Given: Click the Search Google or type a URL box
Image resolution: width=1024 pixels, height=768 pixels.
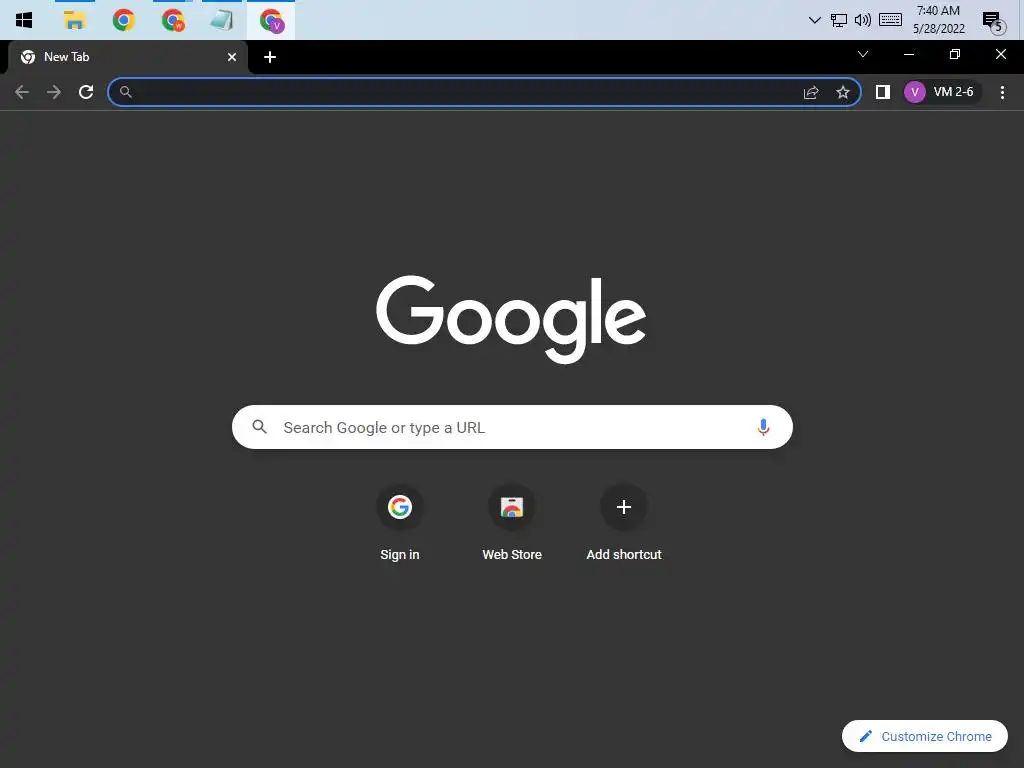Looking at the screenshot, I should tap(512, 427).
